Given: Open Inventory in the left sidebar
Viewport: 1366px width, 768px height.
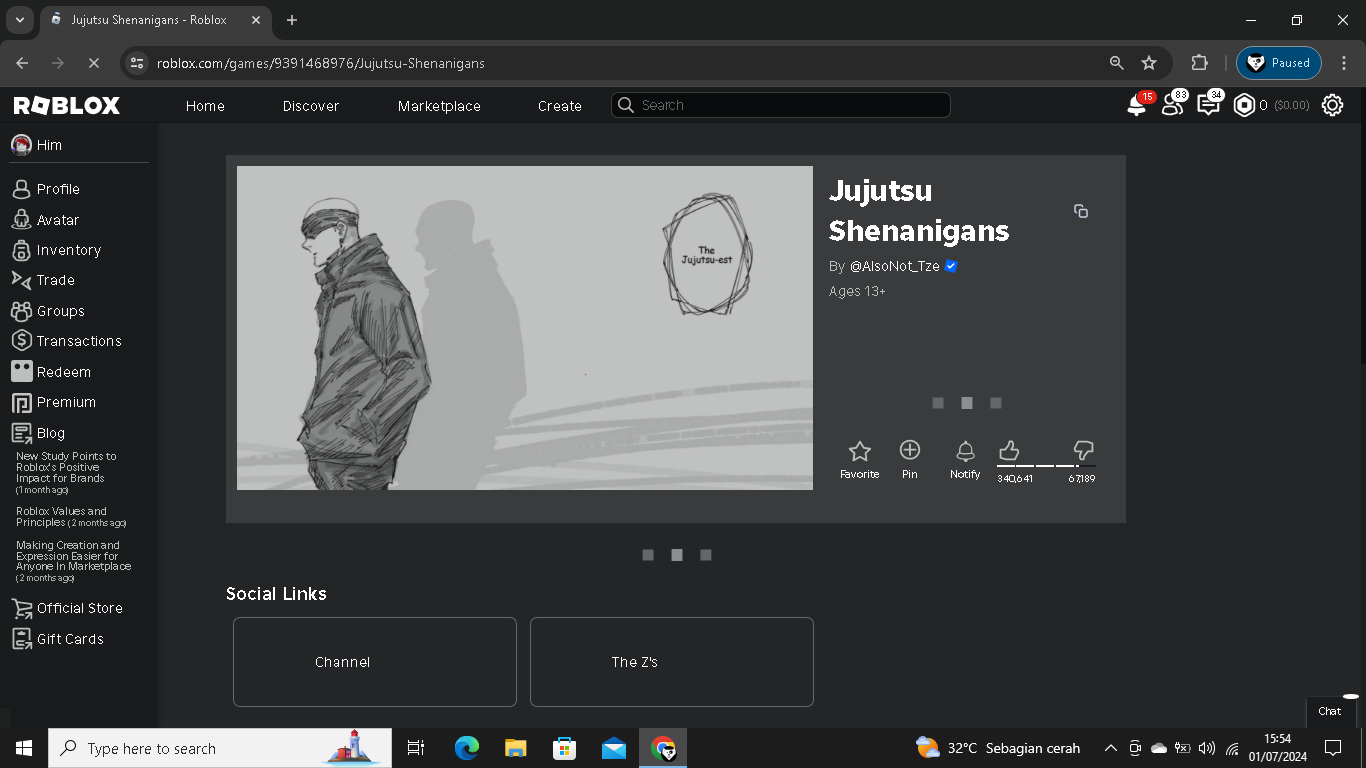Looking at the screenshot, I should point(69,250).
